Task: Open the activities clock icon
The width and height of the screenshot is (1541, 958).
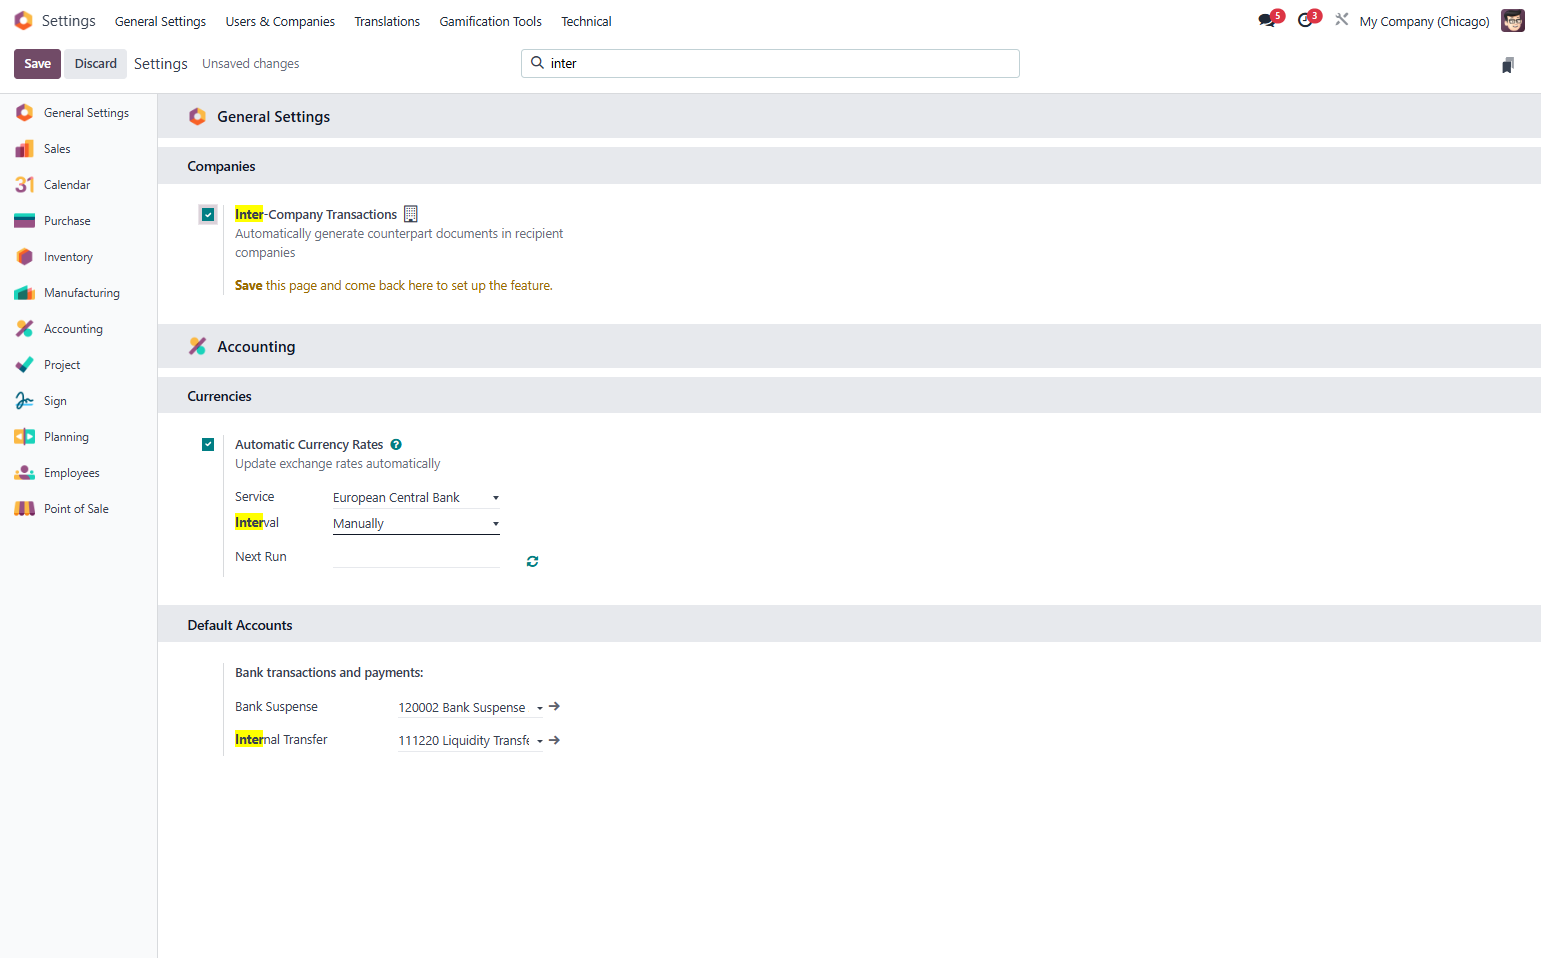Action: [x=1305, y=20]
